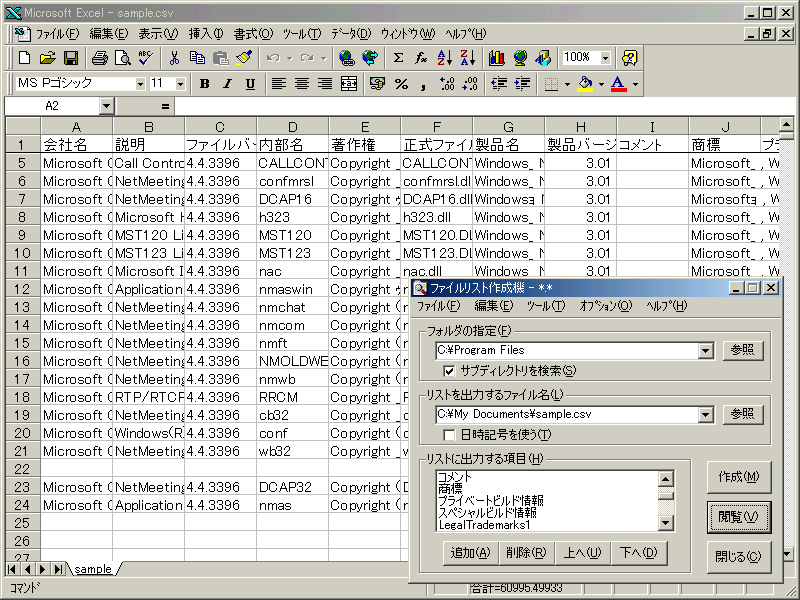Toggle the Drawing toolbar icon
The image size is (800, 600).
coord(543,58)
